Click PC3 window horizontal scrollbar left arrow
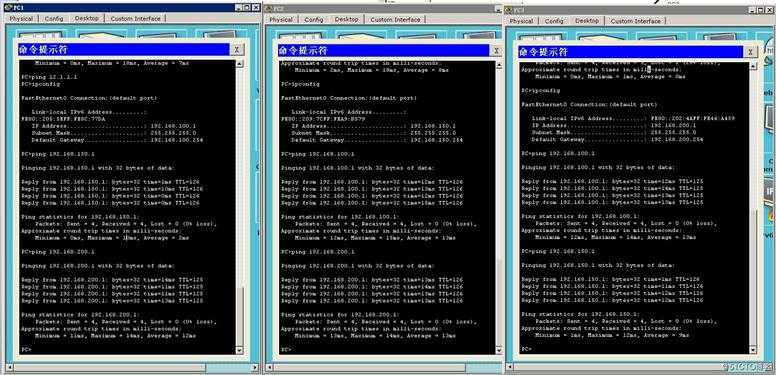The height and width of the screenshot is (375, 776). pos(509,368)
